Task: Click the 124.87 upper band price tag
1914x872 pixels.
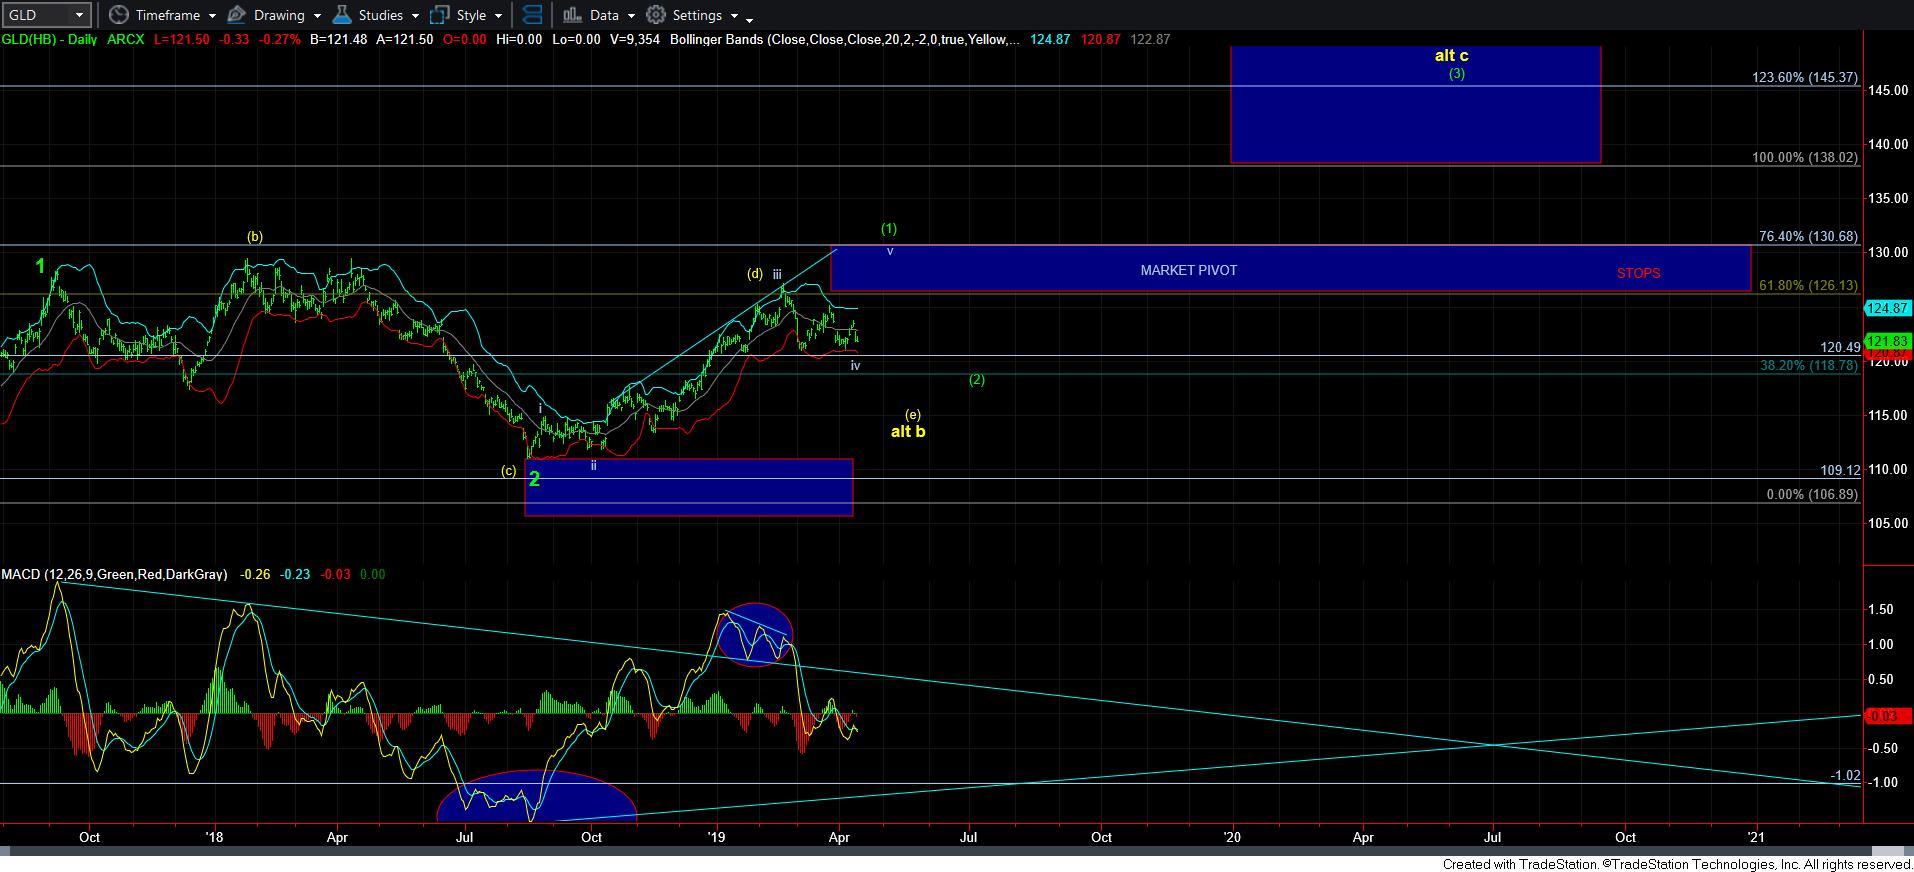Action: click(1889, 309)
